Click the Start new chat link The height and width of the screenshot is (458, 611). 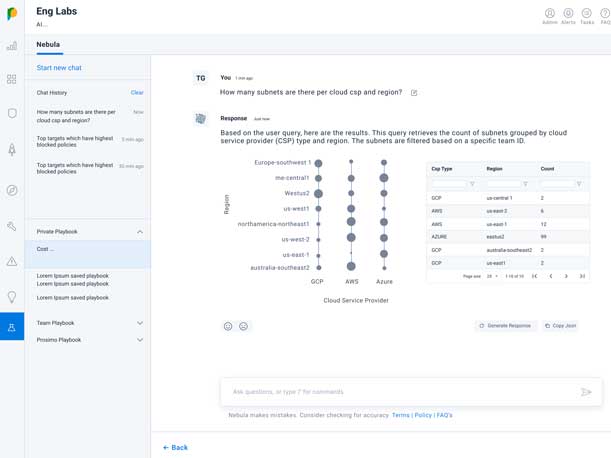click(x=59, y=68)
